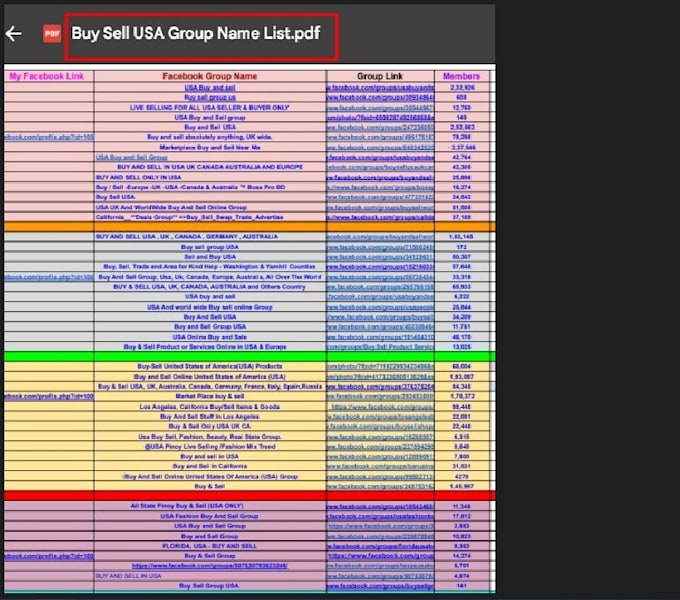Open group link for 'Marketplace Buy and Sell Near Me'

380,147
